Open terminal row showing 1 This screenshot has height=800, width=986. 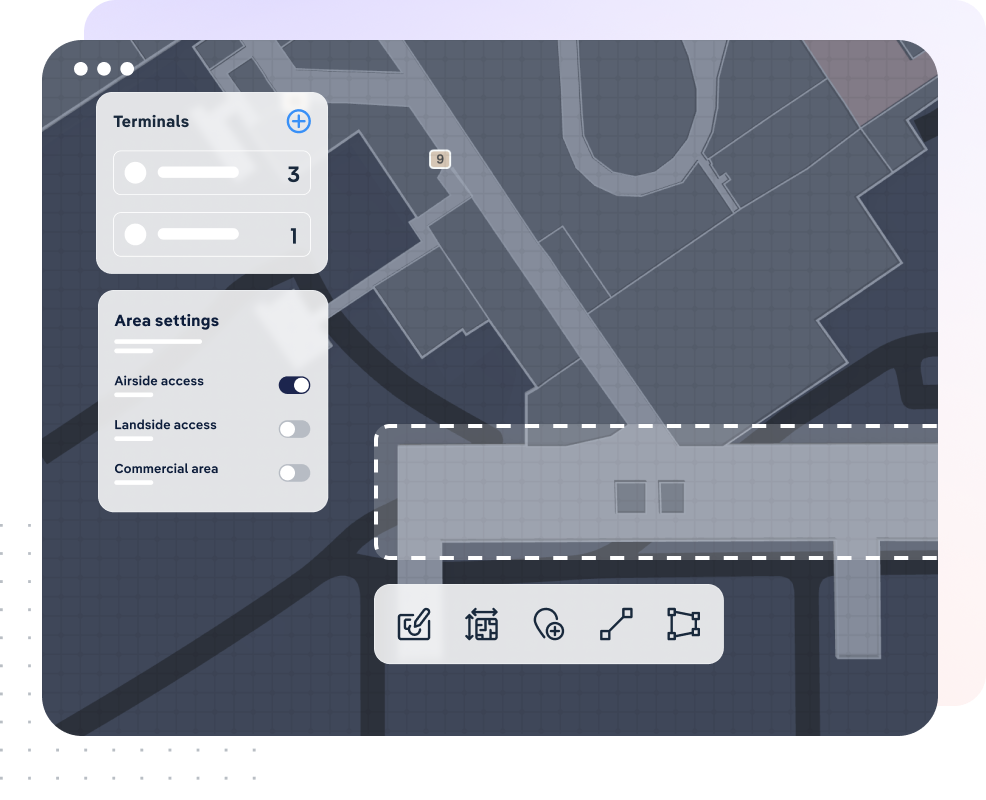pyautogui.click(x=212, y=235)
